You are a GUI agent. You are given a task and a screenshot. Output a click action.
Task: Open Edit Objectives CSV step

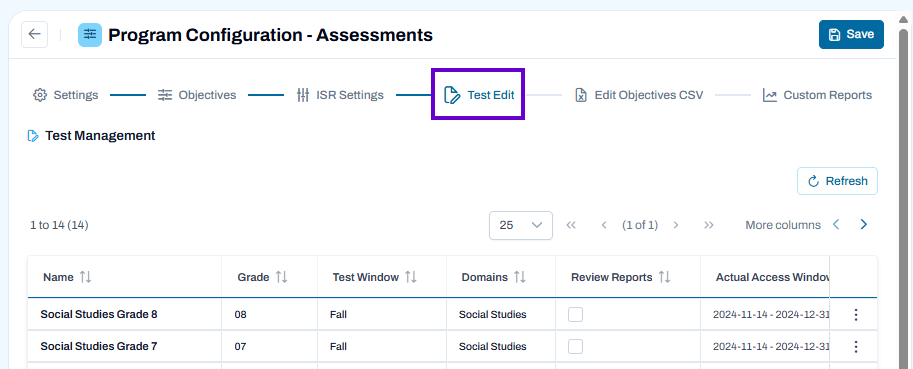coord(639,95)
